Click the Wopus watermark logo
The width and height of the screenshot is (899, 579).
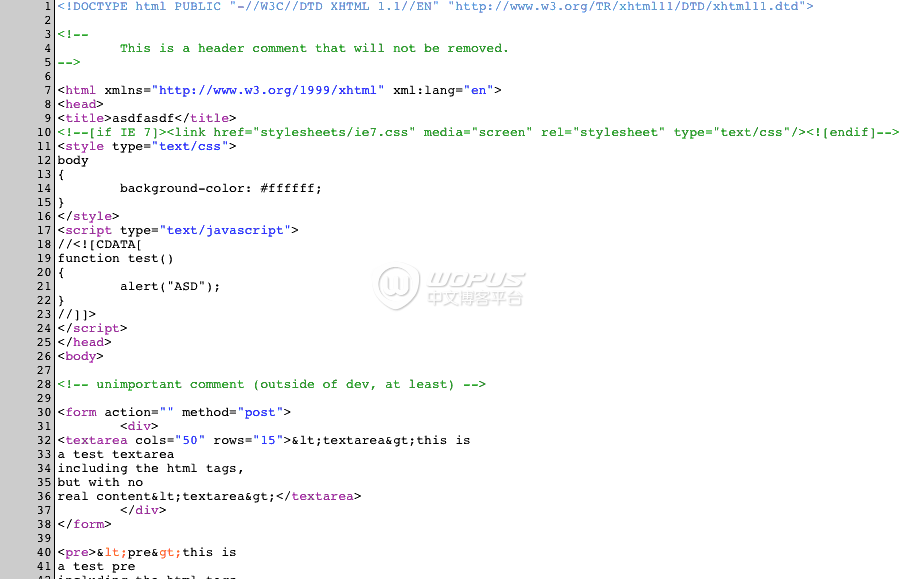point(448,286)
